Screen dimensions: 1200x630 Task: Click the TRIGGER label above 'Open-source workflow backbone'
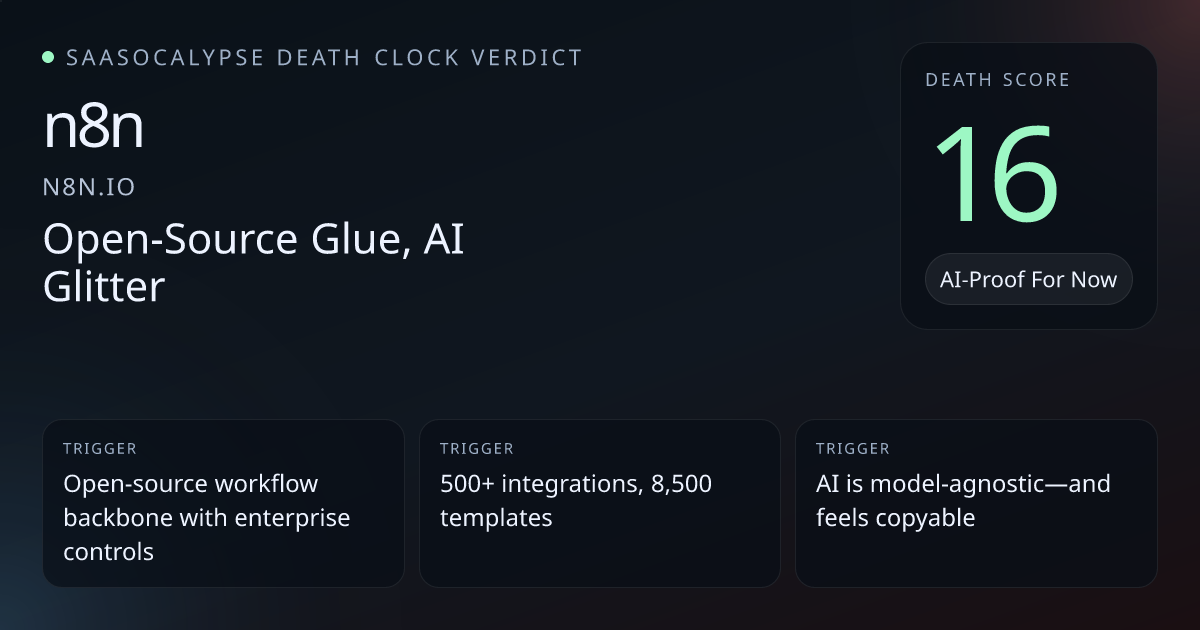tap(99, 449)
